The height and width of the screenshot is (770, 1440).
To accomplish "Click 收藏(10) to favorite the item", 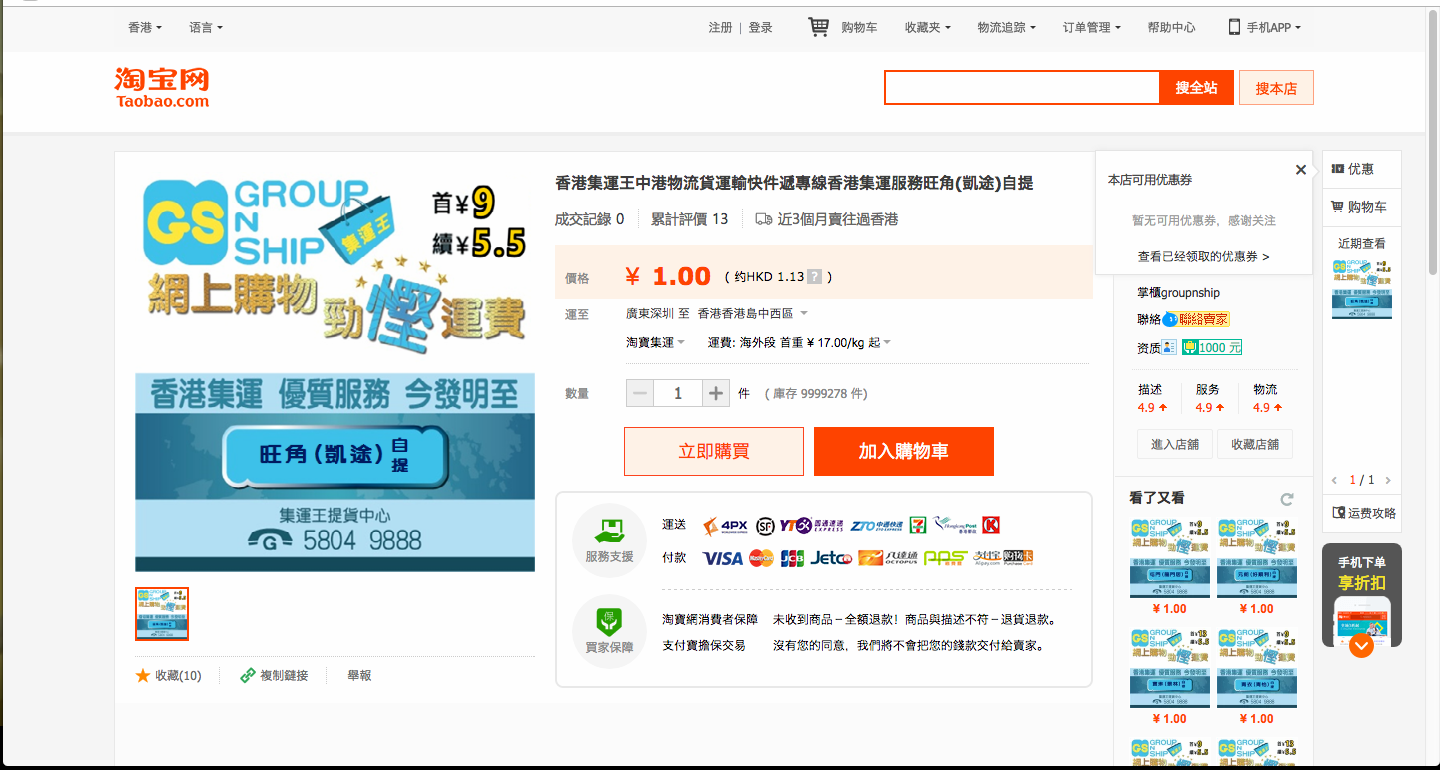I will pyautogui.click(x=169, y=676).
